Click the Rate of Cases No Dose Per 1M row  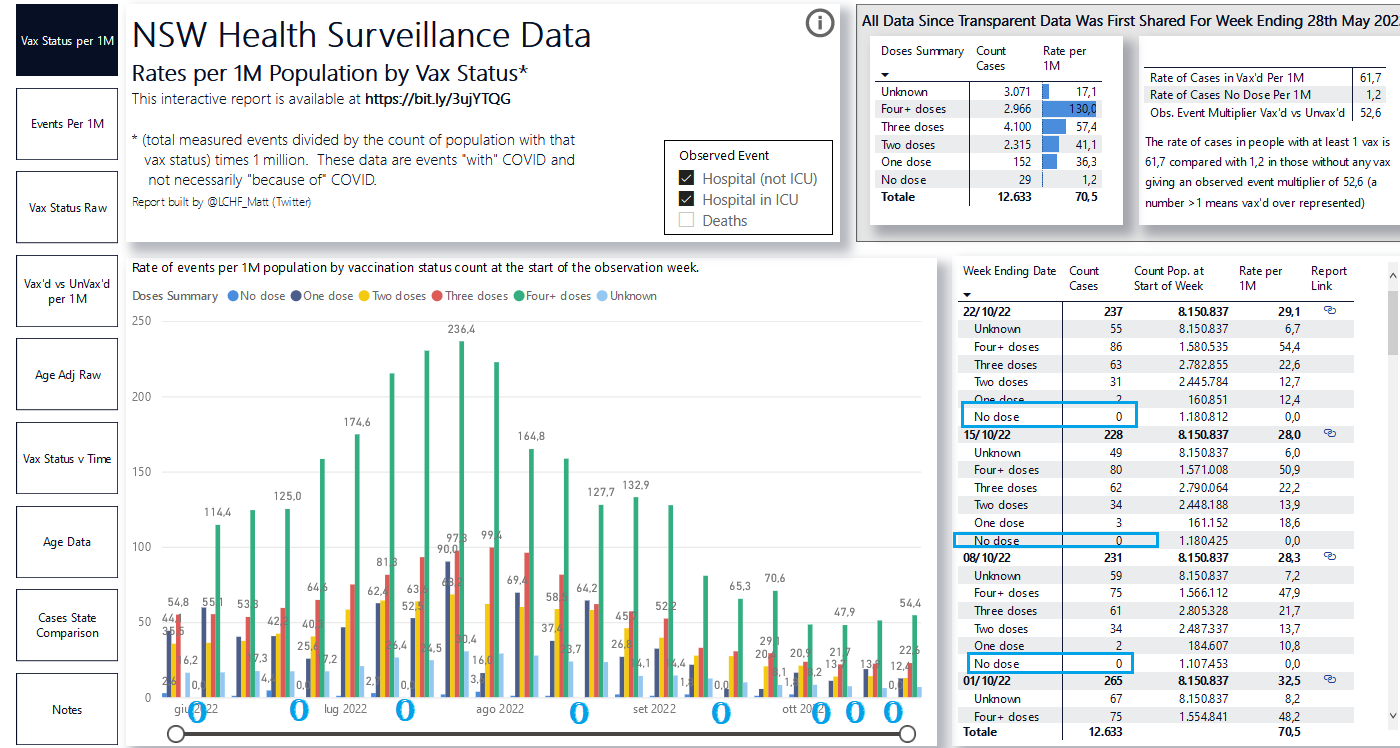pyautogui.click(x=1265, y=94)
